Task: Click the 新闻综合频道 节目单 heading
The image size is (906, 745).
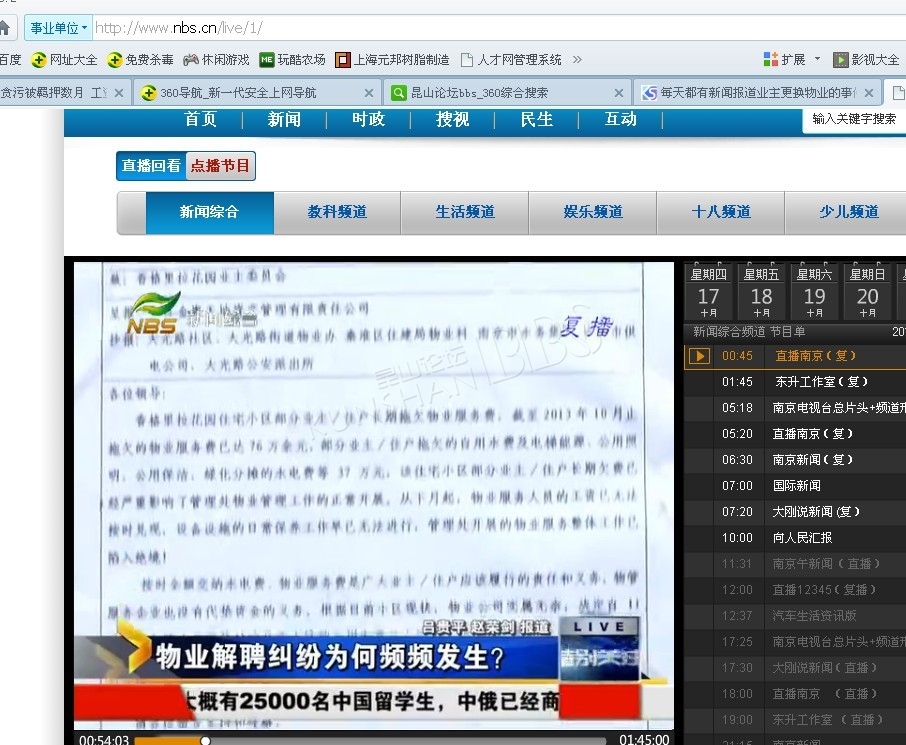Action: (749, 332)
